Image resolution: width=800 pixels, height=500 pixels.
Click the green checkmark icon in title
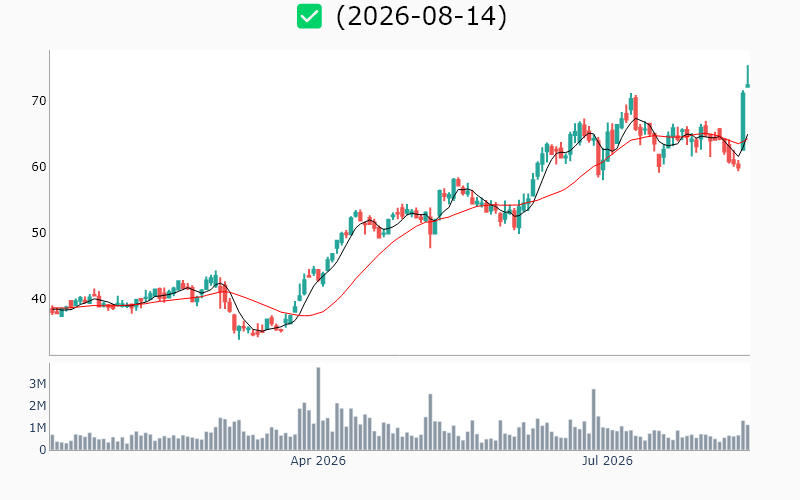pos(309,16)
